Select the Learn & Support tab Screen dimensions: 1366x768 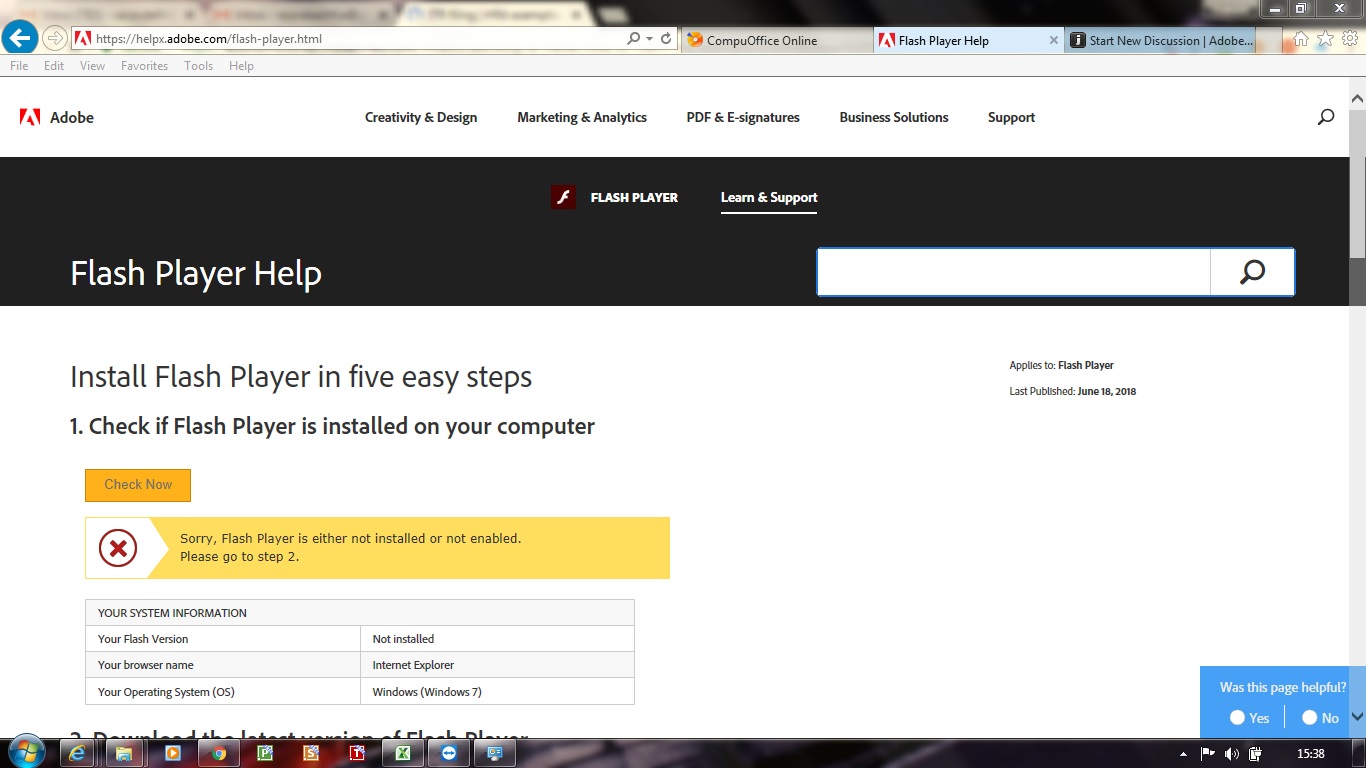point(769,198)
